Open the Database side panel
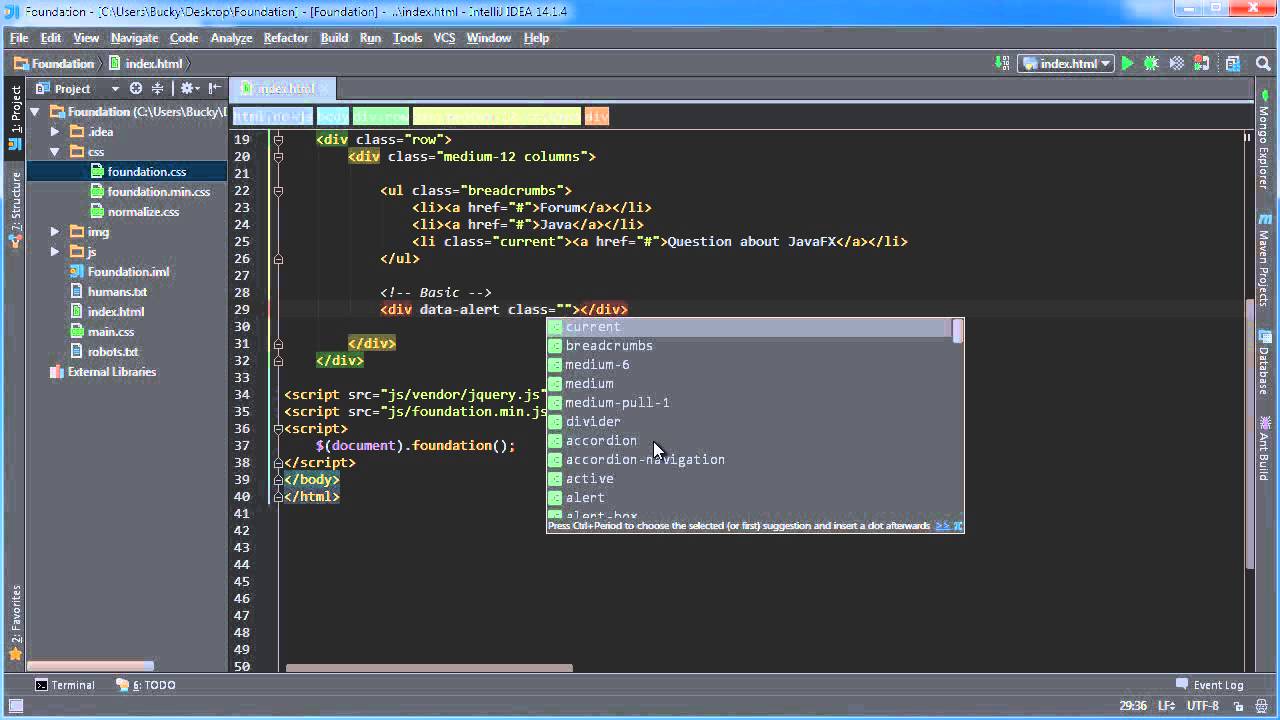The height and width of the screenshot is (720, 1280). click(x=1264, y=364)
